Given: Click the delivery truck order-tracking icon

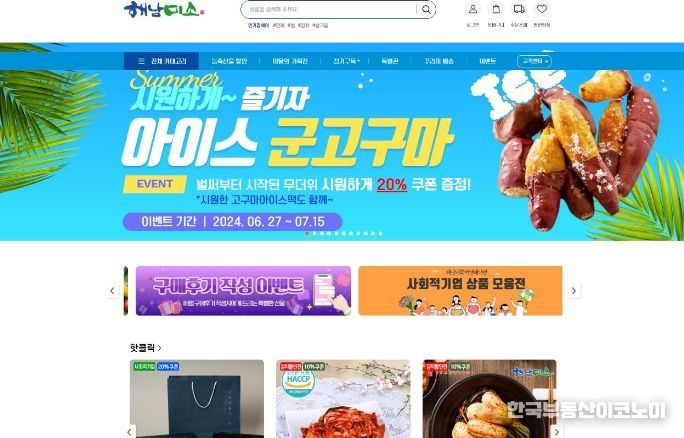Looking at the screenshot, I should (x=519, y=9).
